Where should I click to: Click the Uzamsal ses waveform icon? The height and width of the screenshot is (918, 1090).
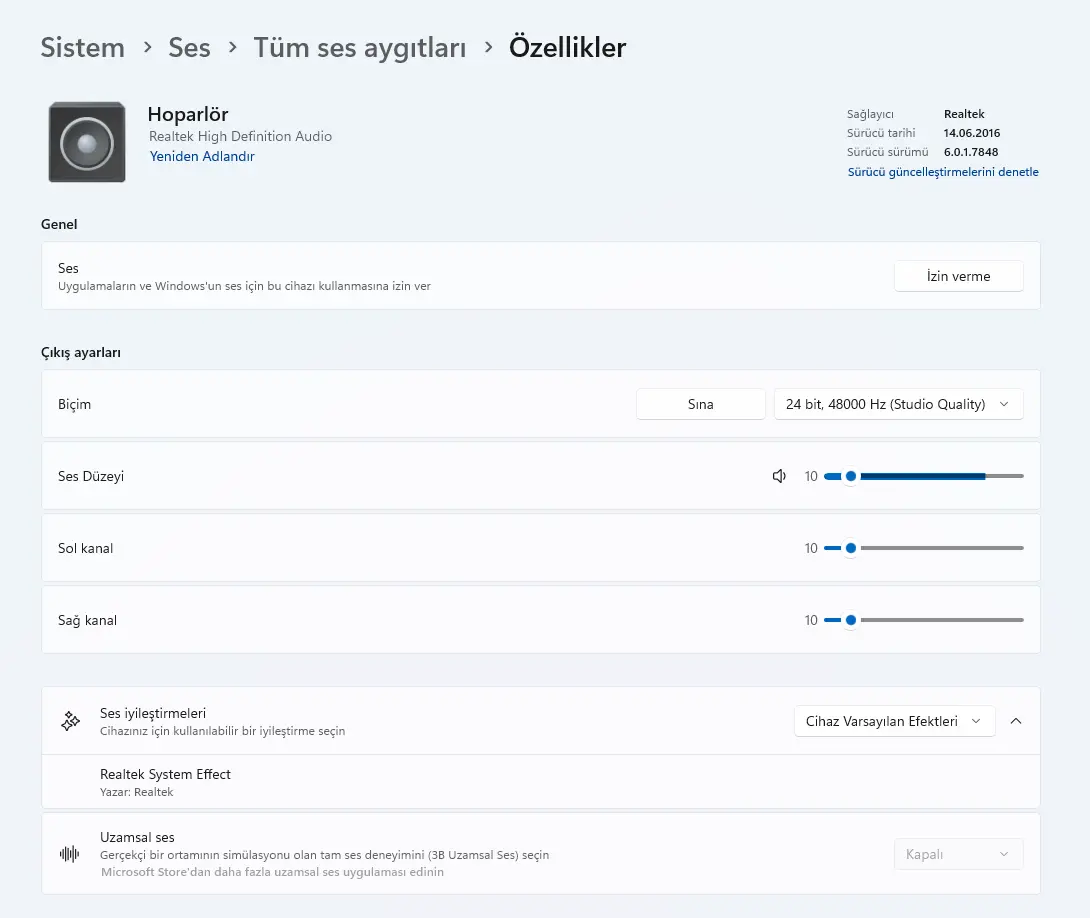(x=70, y=853)
